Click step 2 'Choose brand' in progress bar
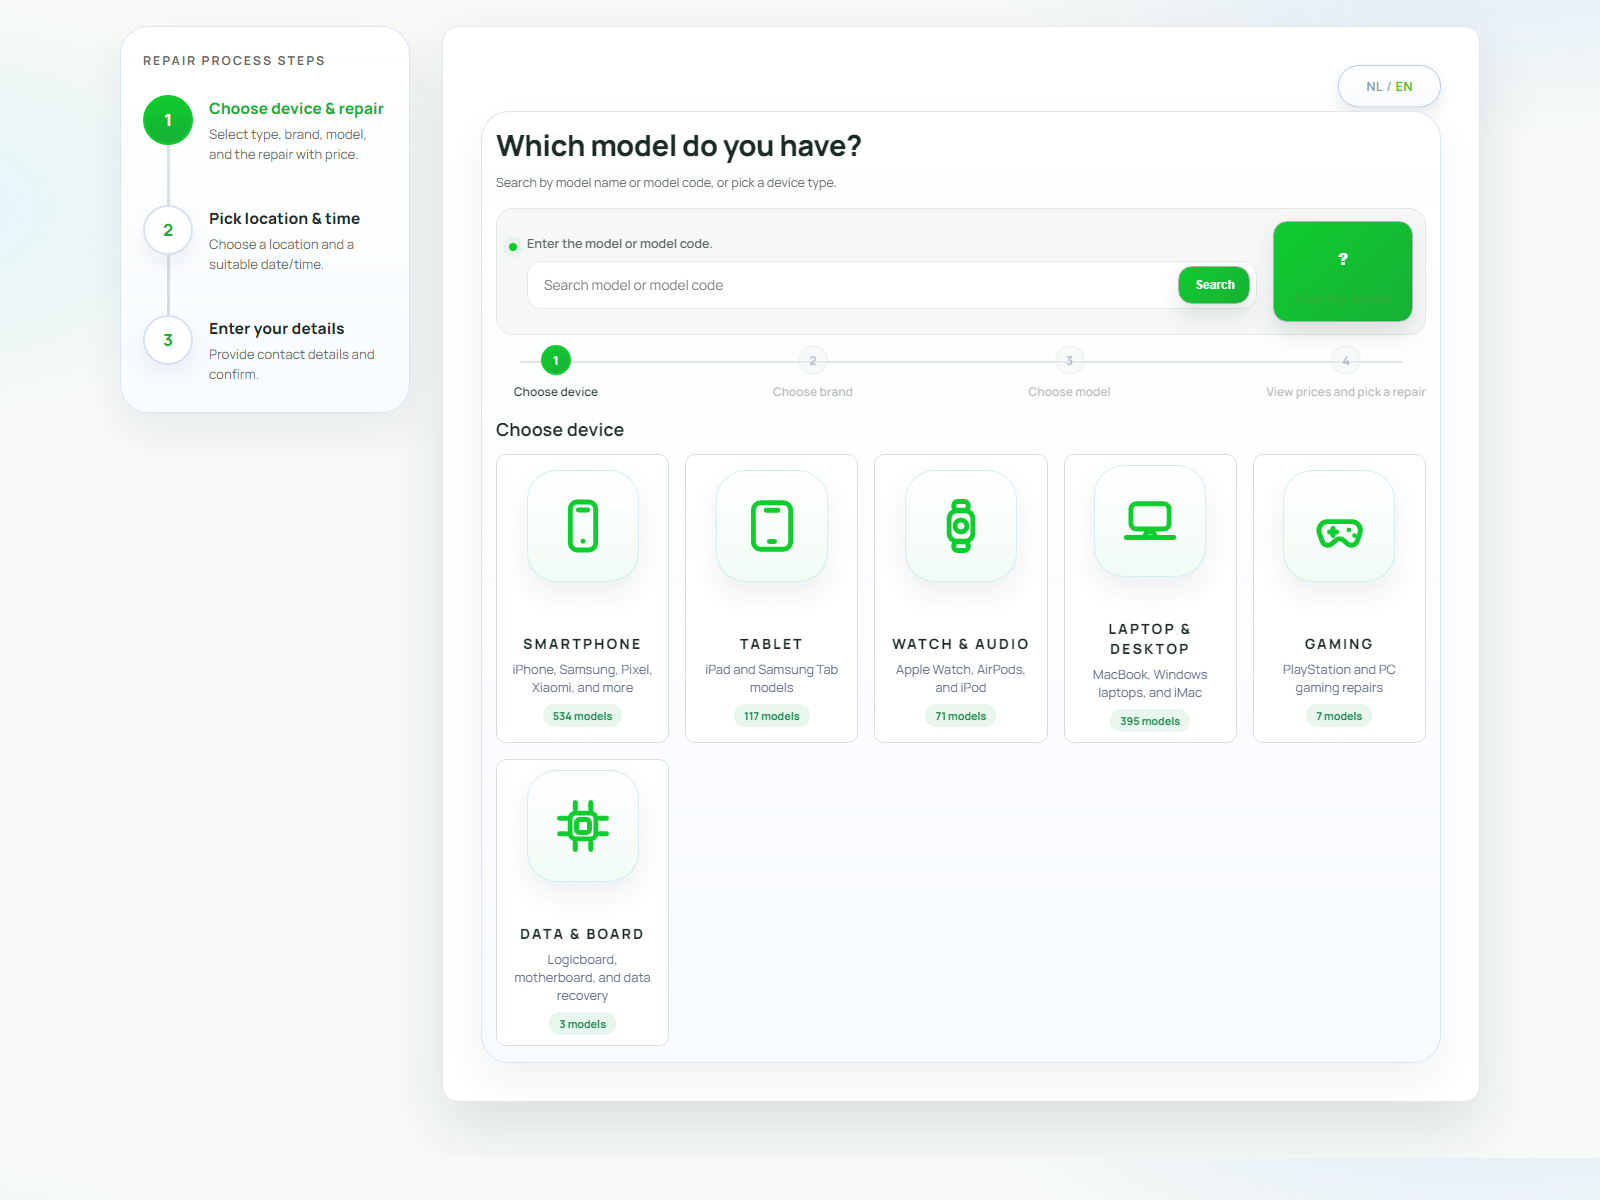The width and height of the screenshot is (1600, 1200). click(x=812, y=360)
